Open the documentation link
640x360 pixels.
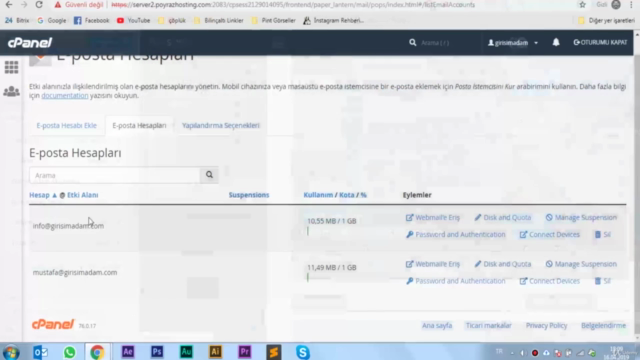pyautogui.click(x=64, y=96)
